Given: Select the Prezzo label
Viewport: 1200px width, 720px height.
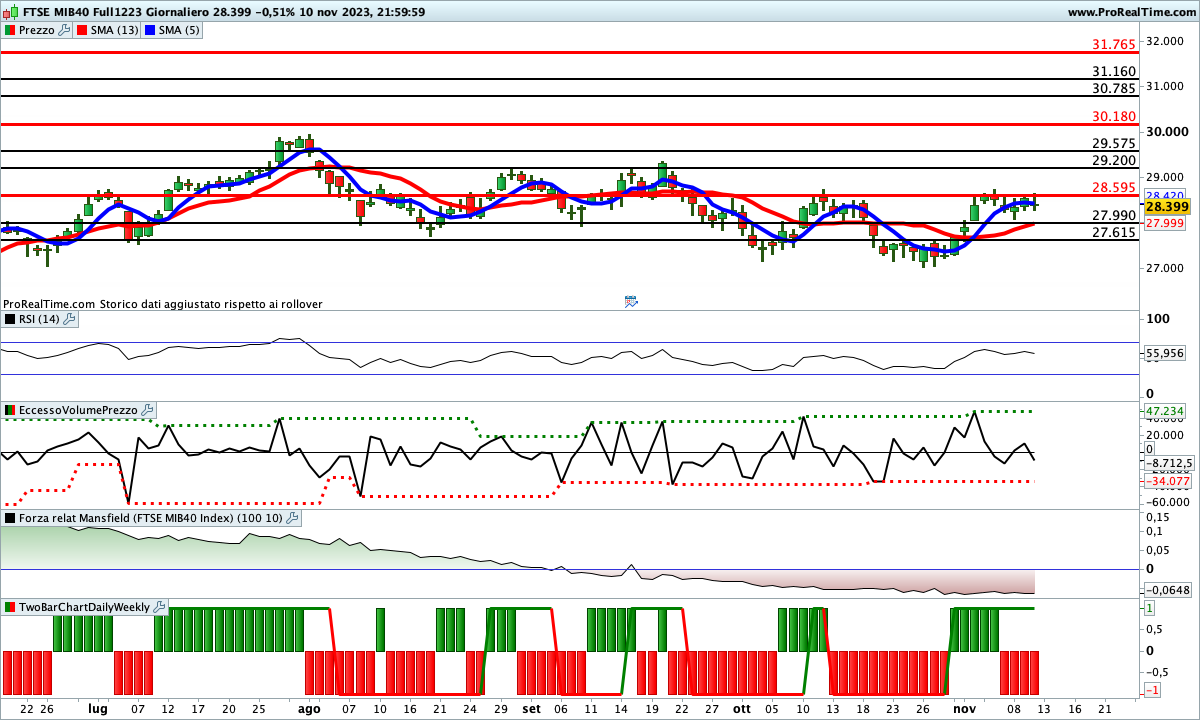Looking at the screenshot, I should (37, 30).
